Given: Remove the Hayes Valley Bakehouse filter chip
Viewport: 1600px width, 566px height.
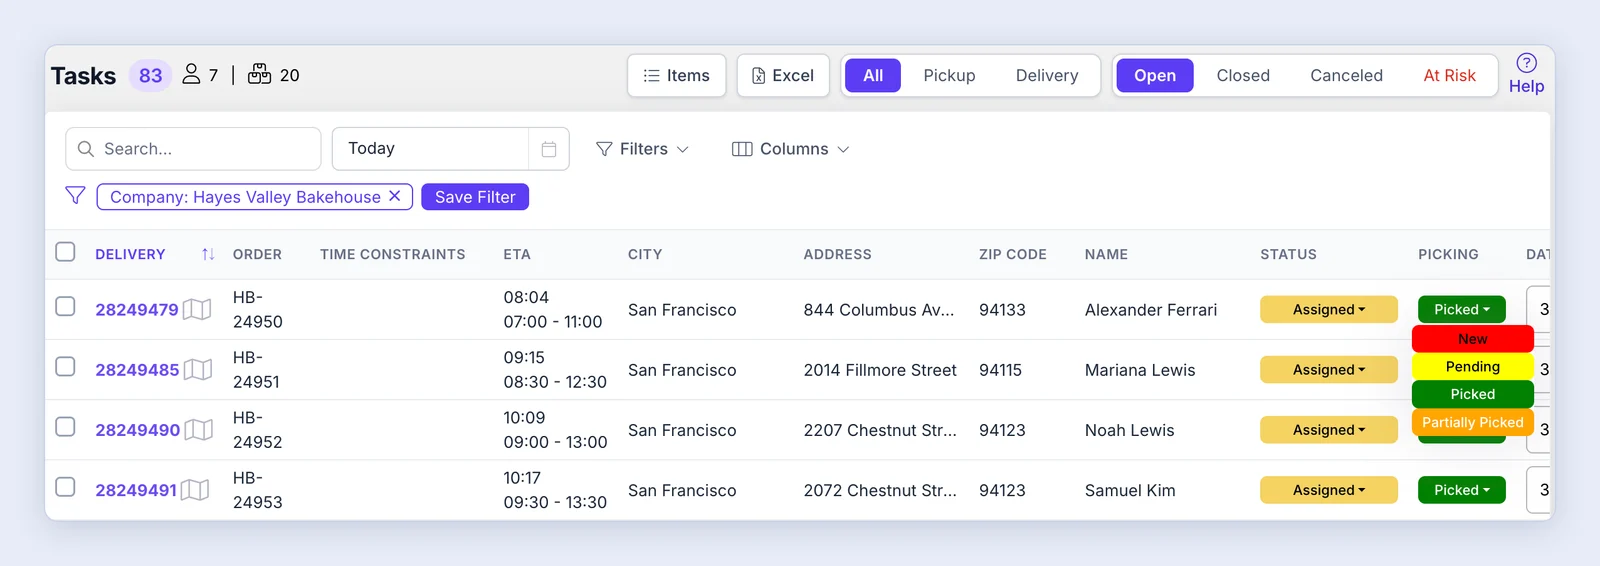Looking at the screenshot, I should point(395,196).
